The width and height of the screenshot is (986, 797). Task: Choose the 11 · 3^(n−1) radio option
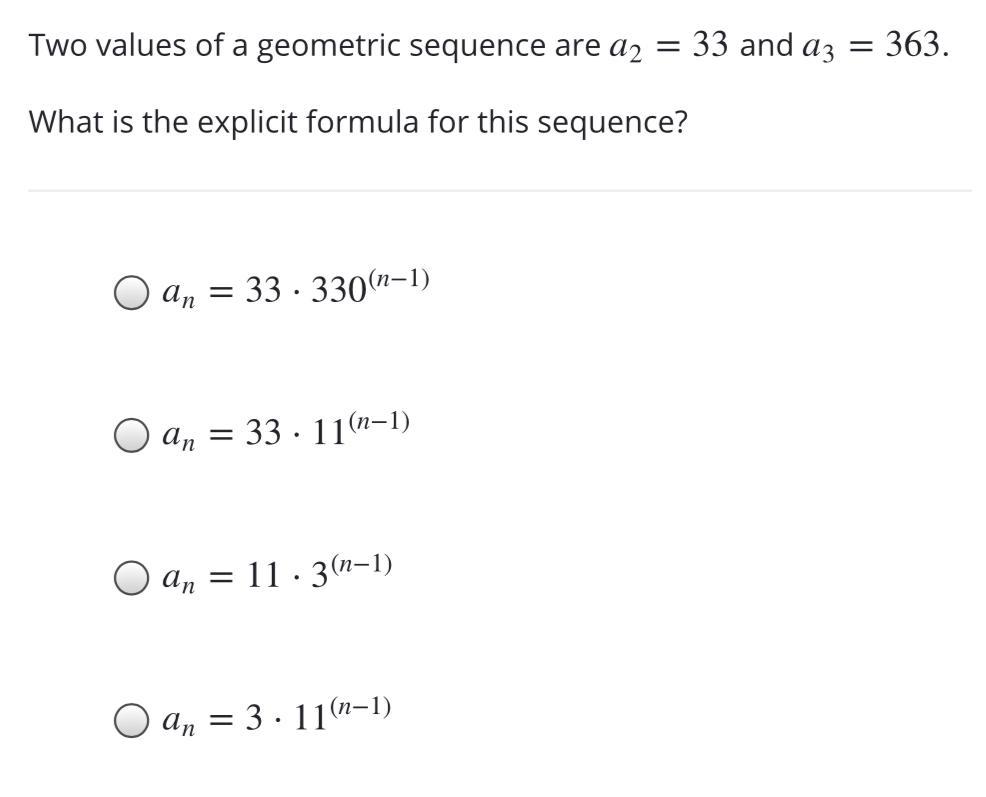[131, 578]
